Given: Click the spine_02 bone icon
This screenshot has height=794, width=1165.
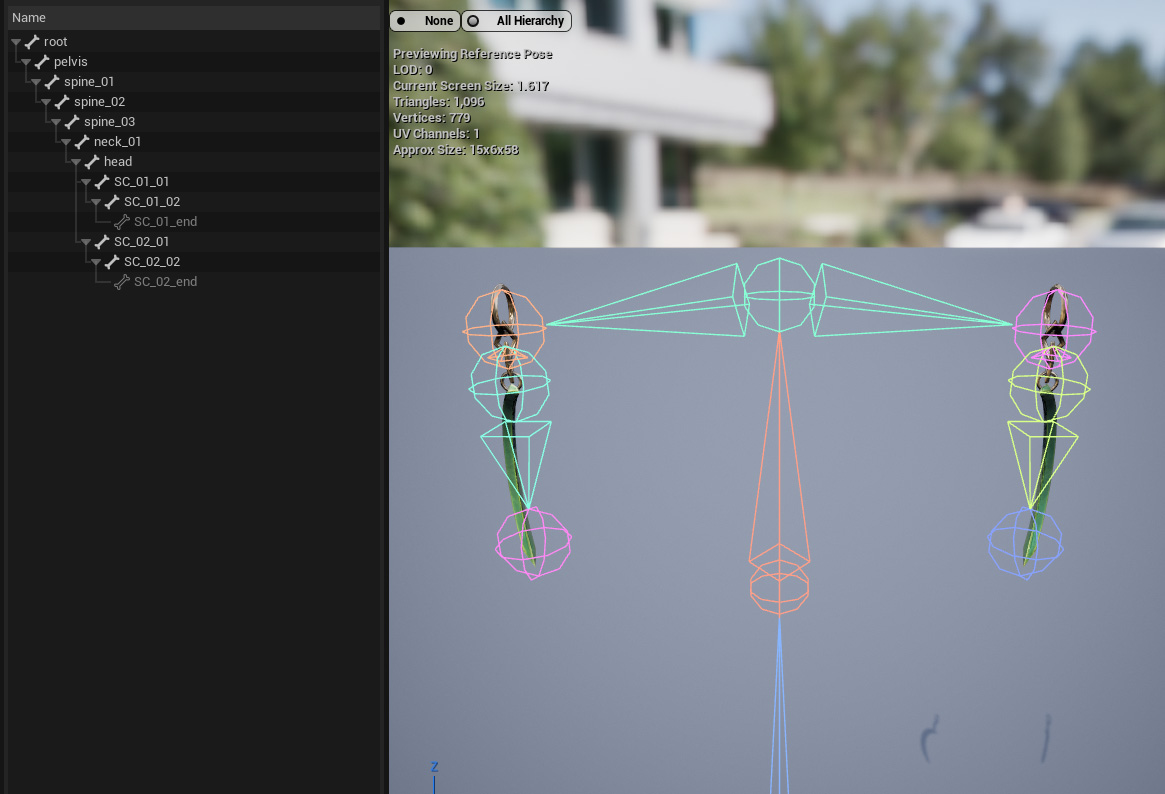Looking at the screenshot, I should click(62, 102).
